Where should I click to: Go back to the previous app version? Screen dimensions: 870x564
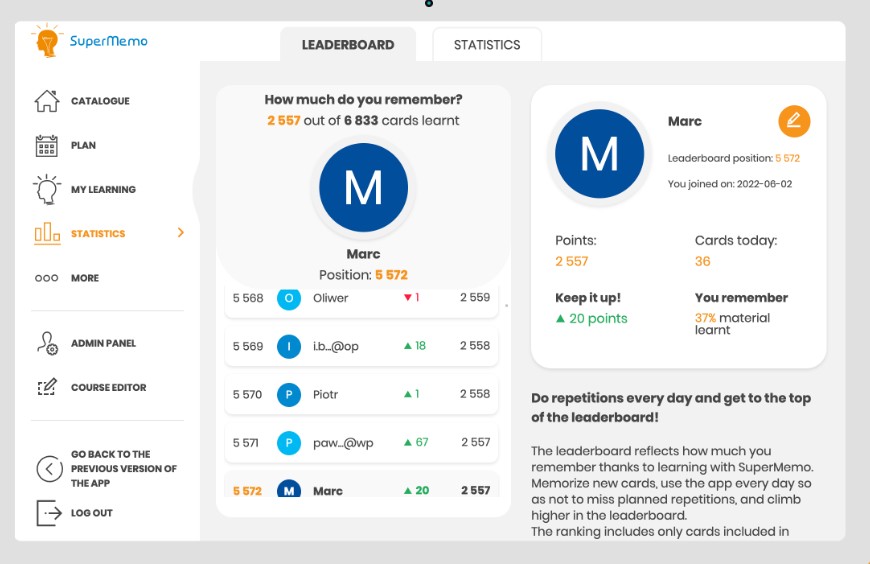pos(123,468)
